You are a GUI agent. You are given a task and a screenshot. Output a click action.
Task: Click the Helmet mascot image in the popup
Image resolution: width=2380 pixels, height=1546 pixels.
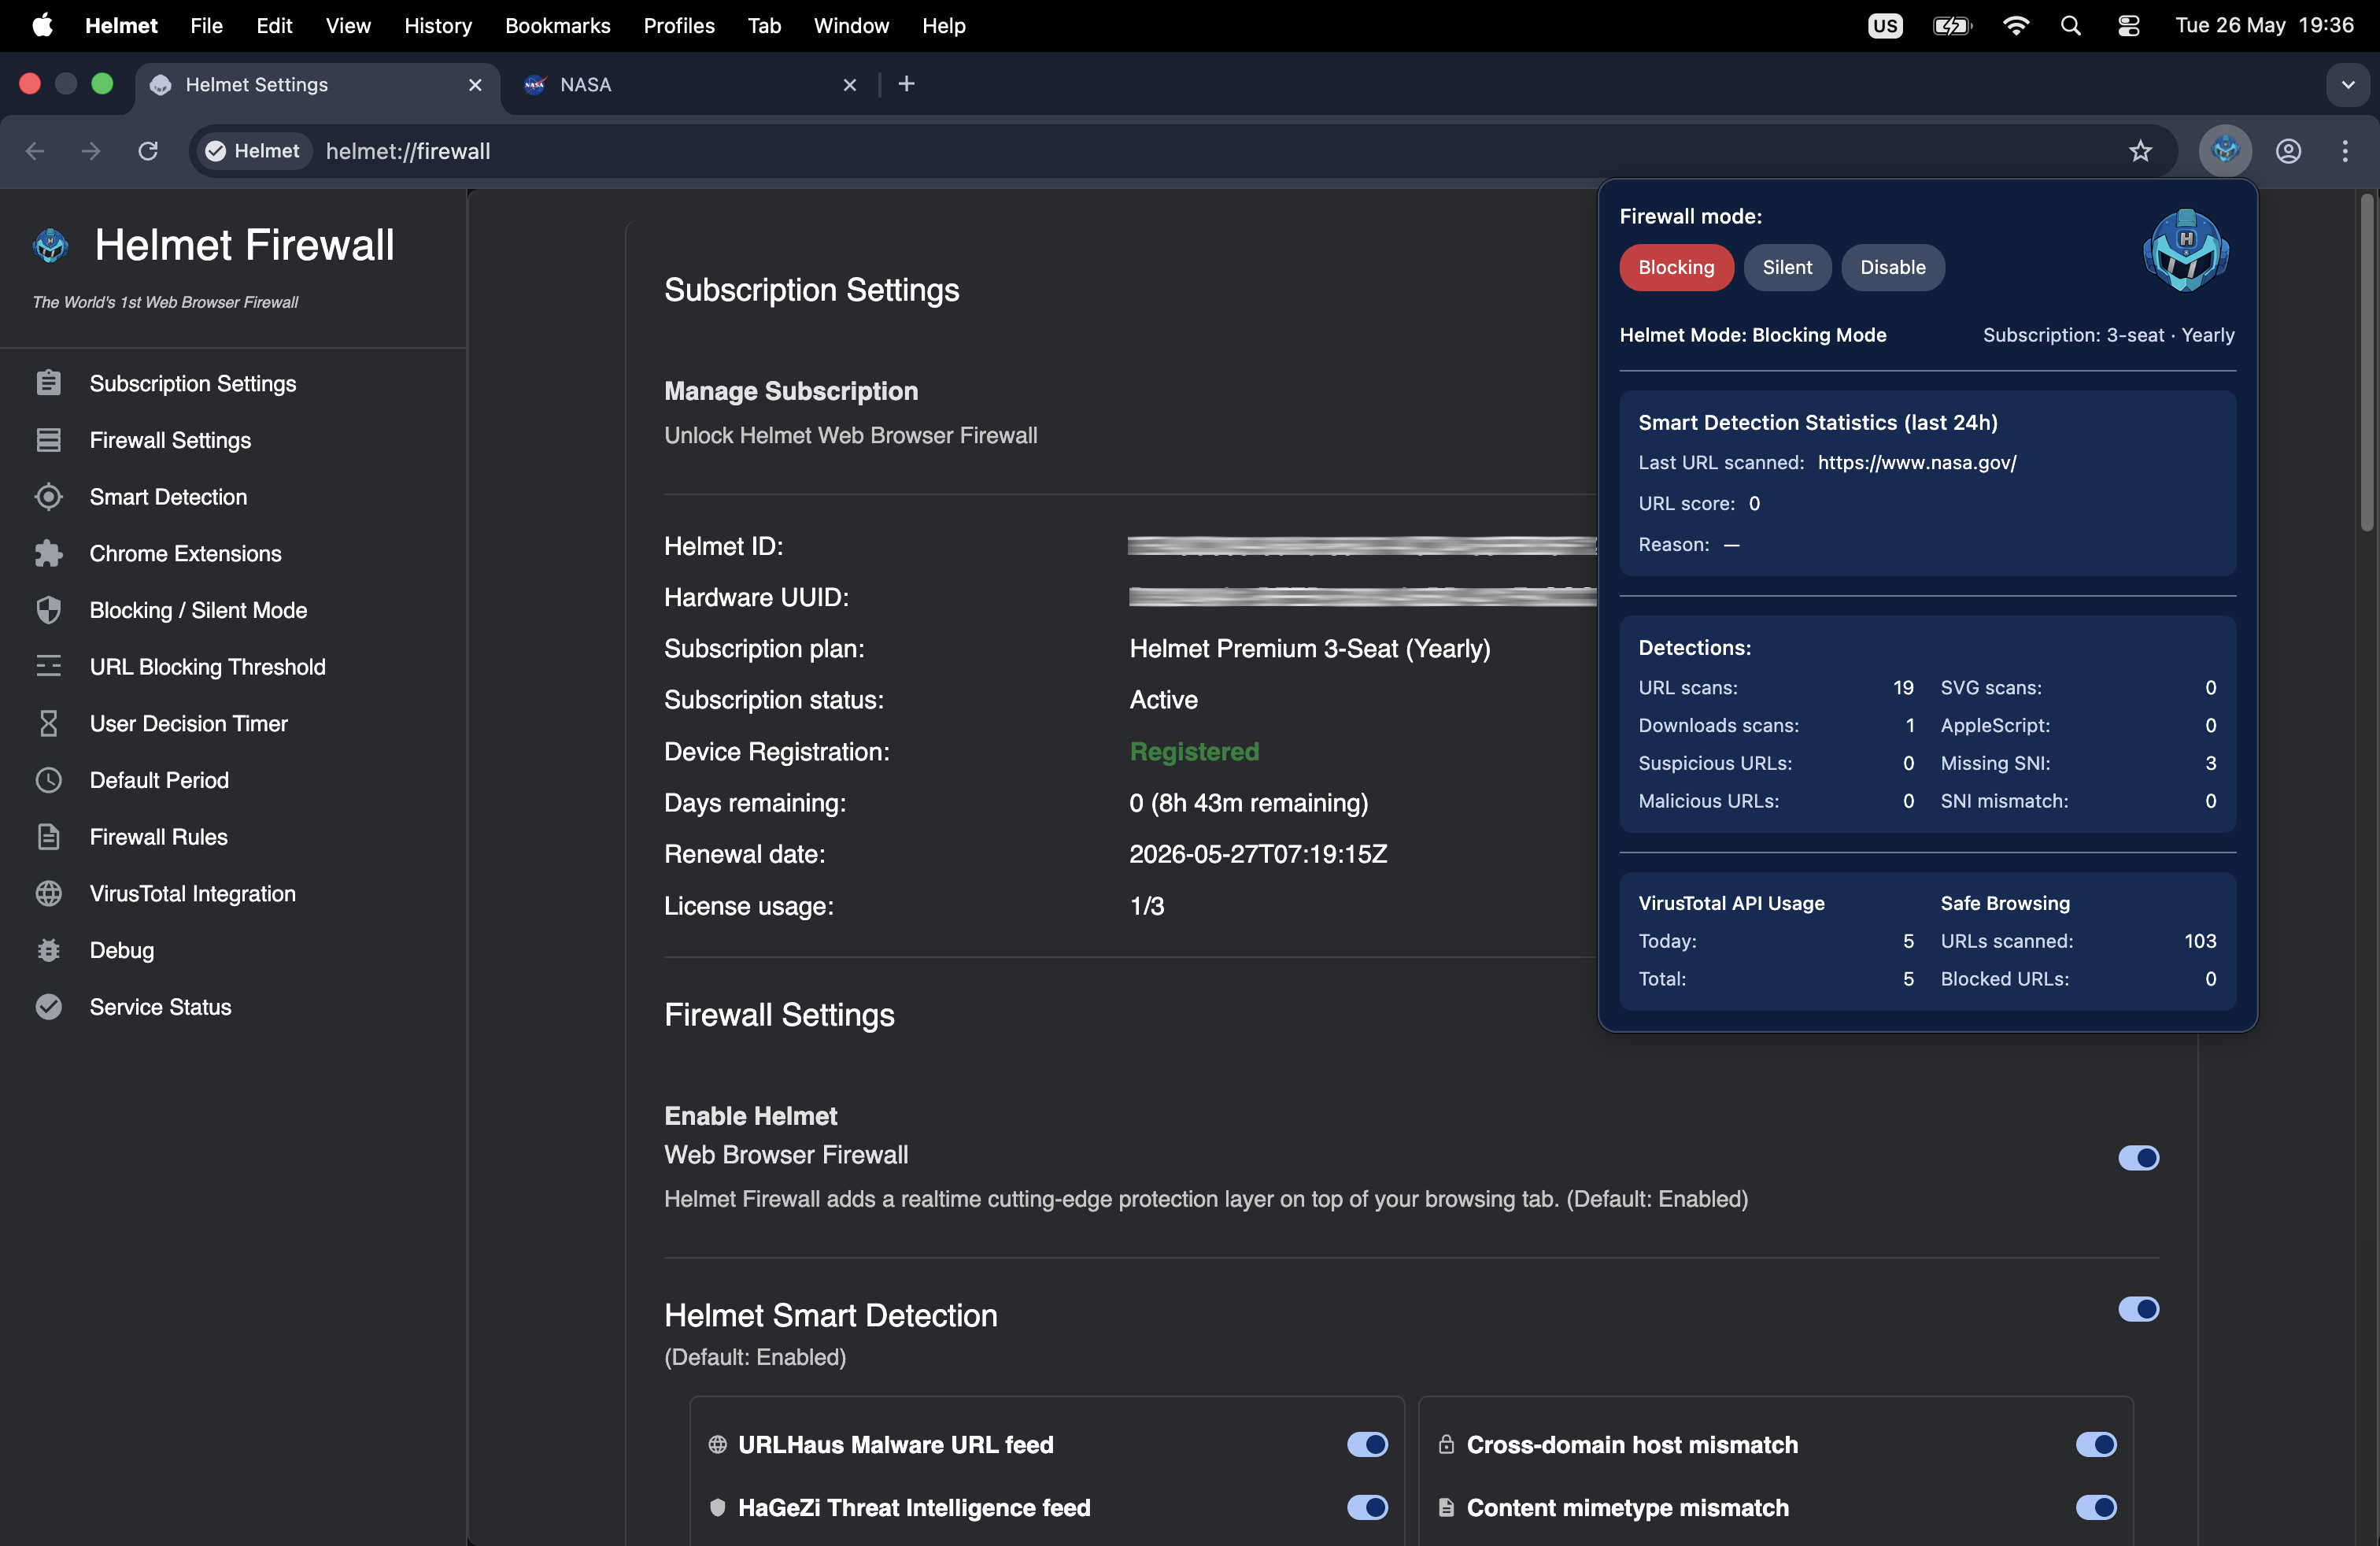[2186, 250]
